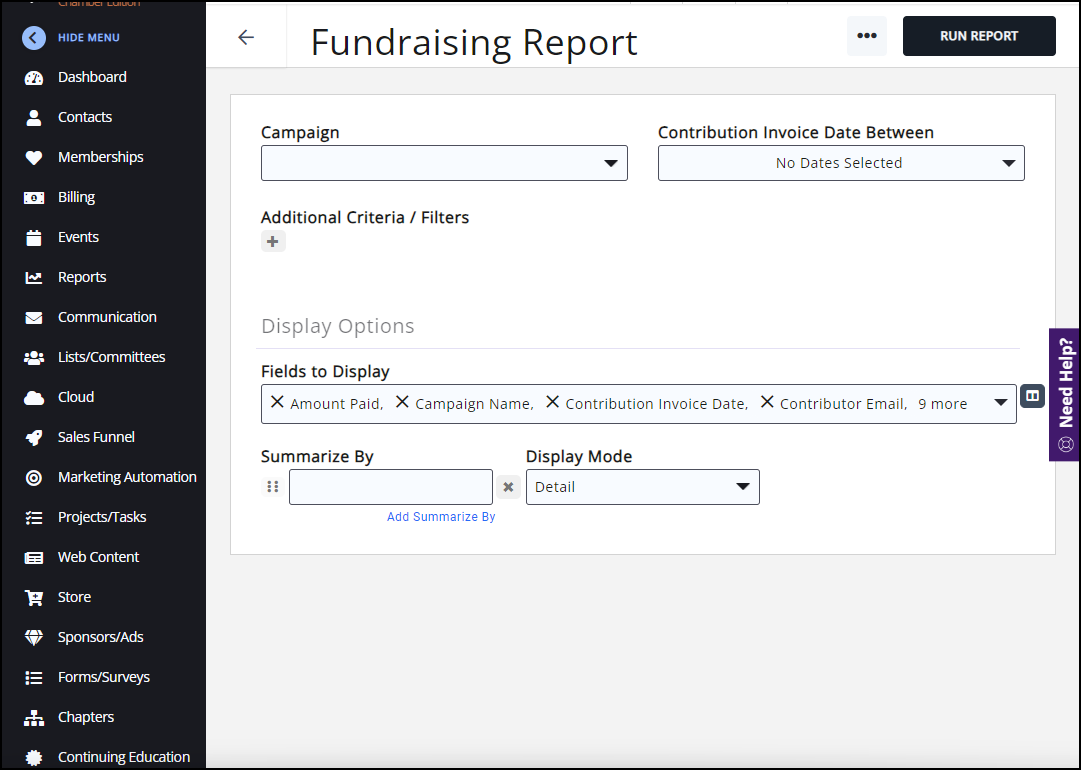Click the Sponsors/Ads diamond icon
Viewport: 1081px width, 770px height.
point(34,637)
